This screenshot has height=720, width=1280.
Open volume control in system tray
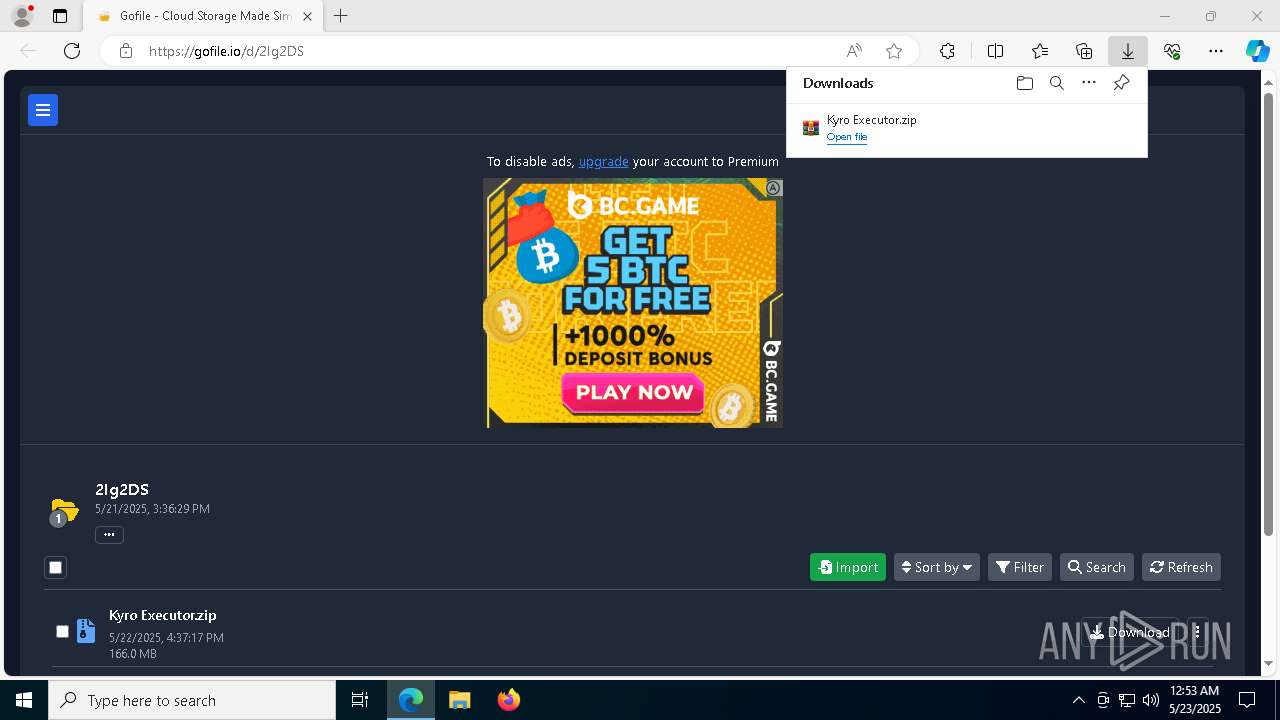click(1150, 700)
